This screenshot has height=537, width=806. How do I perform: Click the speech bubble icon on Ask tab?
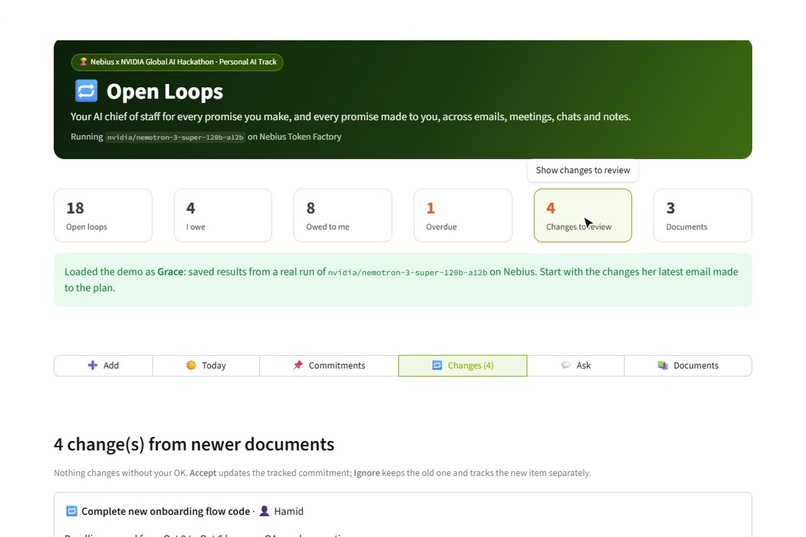click(566, 365)
